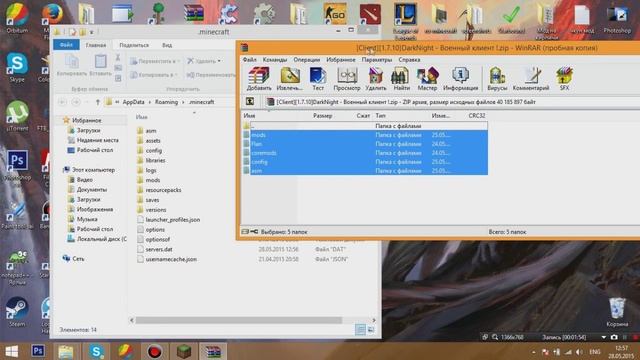
Task: Switch to Главная tab in Explorer ribbon
Action: pyautogui.click(x=96, y=45)
